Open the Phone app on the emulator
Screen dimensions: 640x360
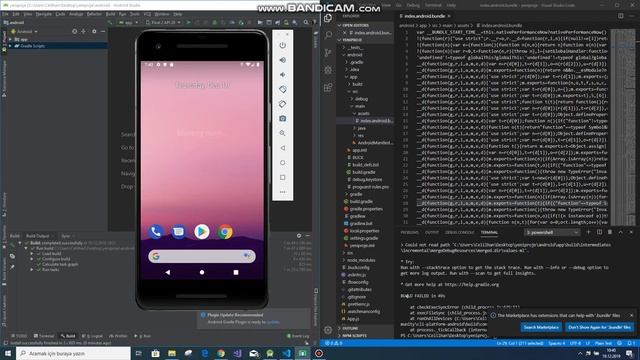[x=156, y=232]
